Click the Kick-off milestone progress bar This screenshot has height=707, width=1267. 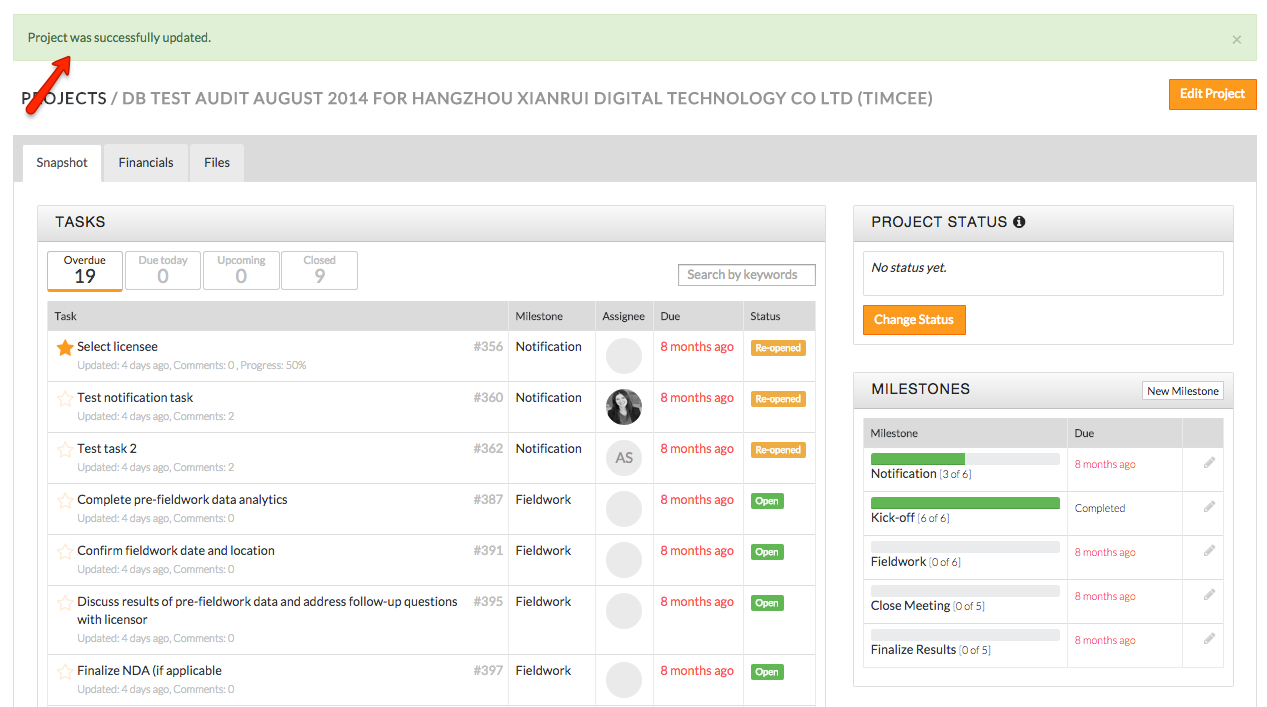(x=965, y=503)
